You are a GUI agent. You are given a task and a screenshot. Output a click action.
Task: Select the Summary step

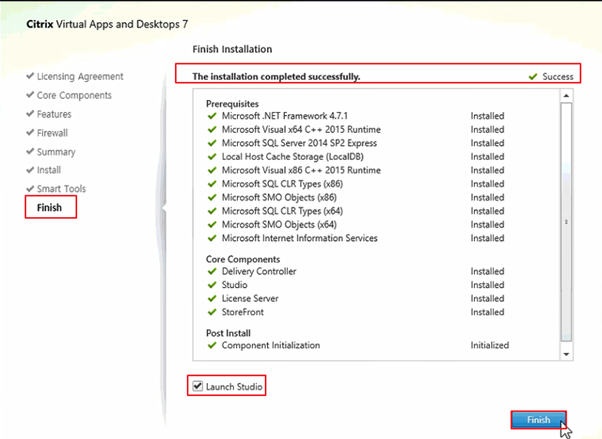coord(56,152)
